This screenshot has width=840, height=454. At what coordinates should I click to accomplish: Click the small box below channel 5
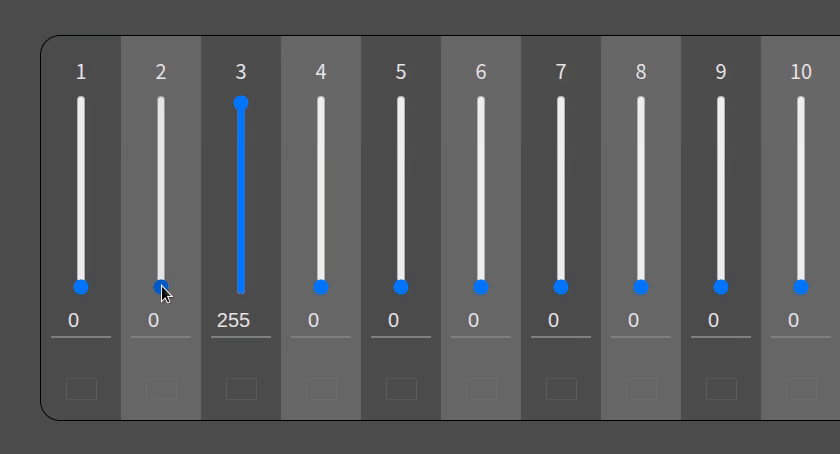401,389
